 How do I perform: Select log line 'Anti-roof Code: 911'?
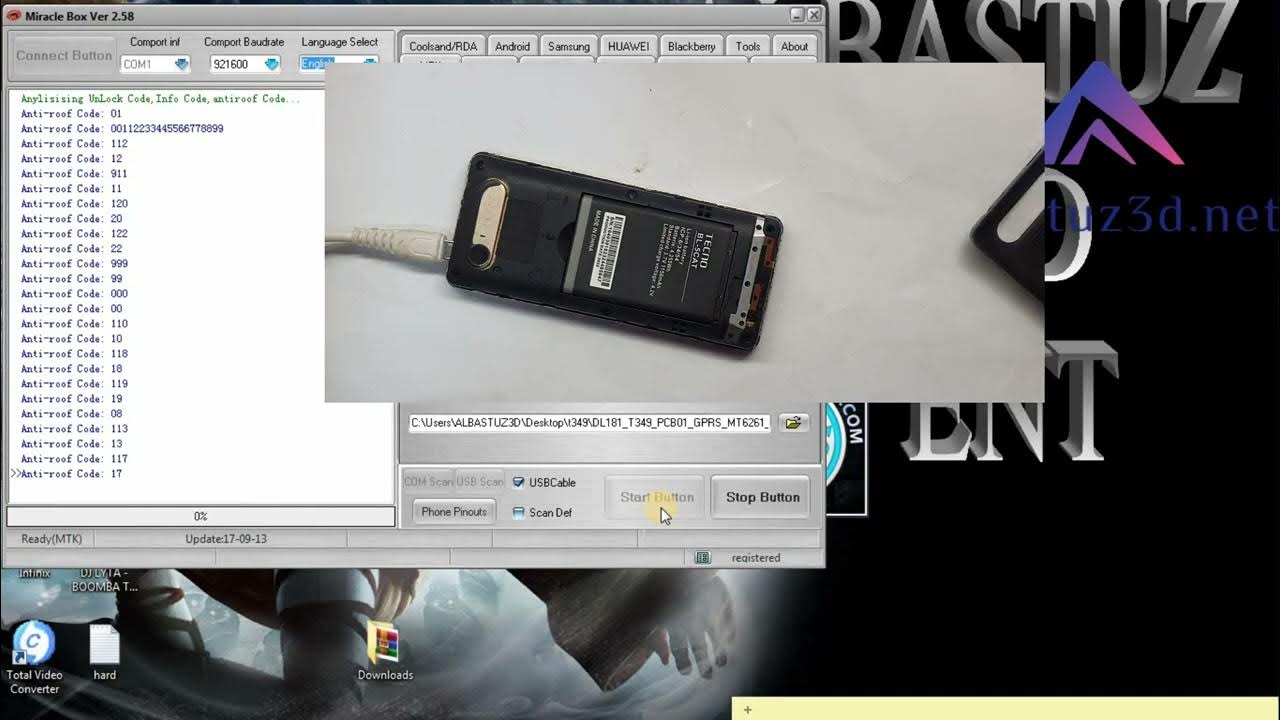point(74,174)
